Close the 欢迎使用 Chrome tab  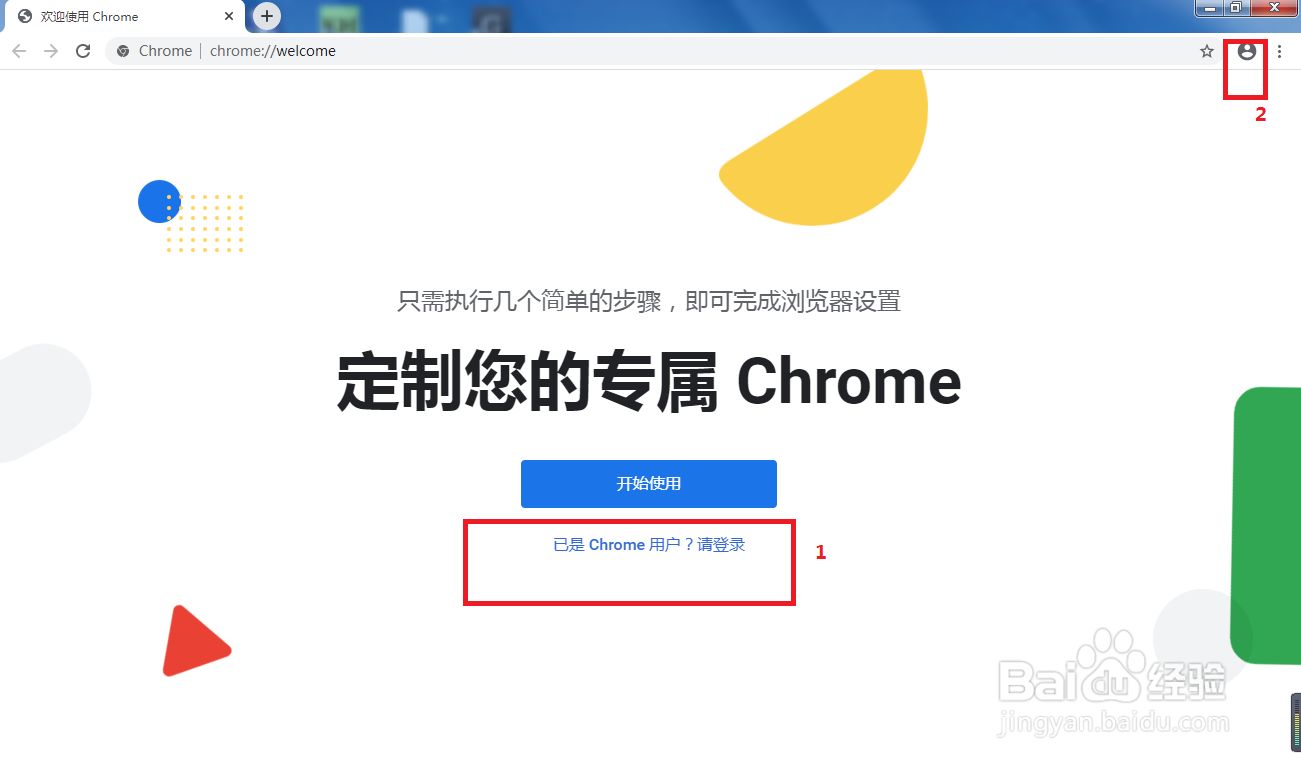(228, 17)
